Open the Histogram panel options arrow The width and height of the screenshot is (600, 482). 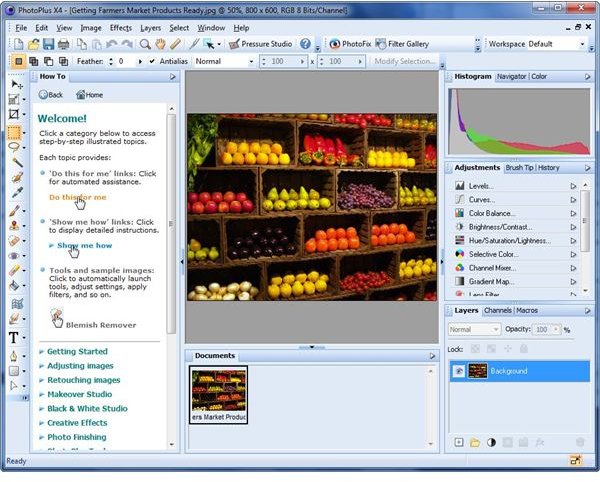tap(588, 77)
